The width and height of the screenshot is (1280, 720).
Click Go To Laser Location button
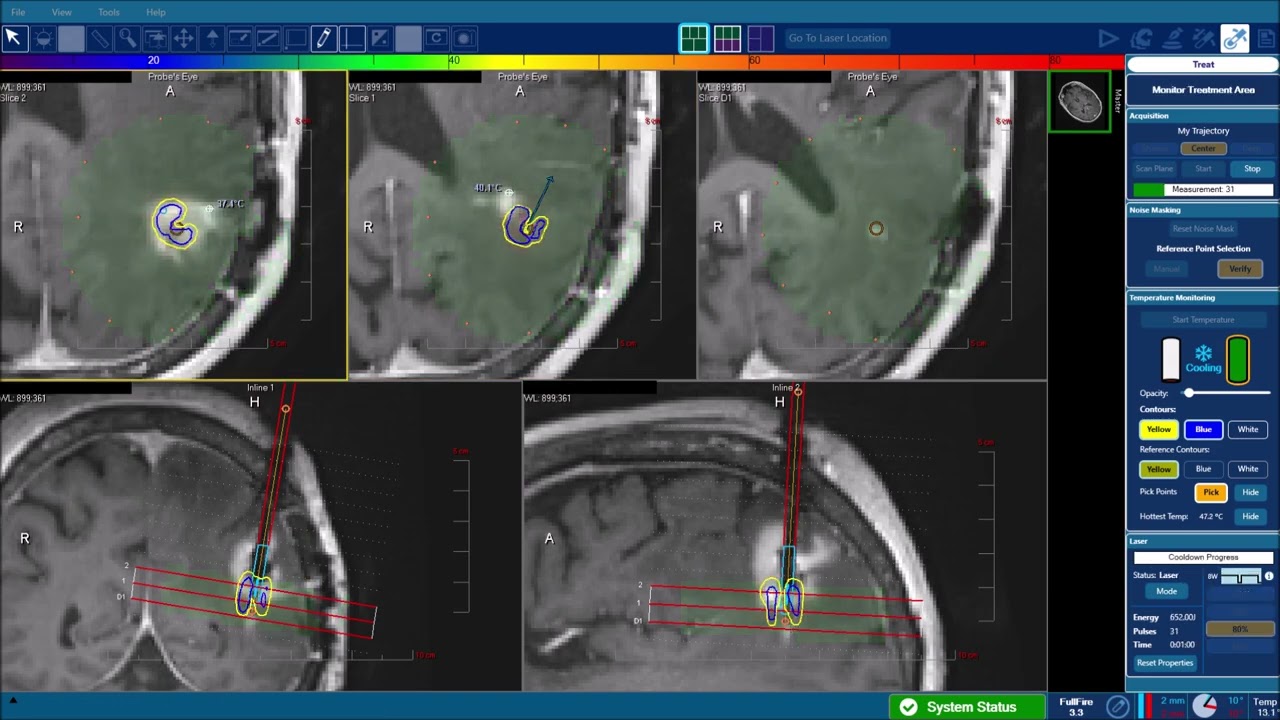[x=837, y=38]
